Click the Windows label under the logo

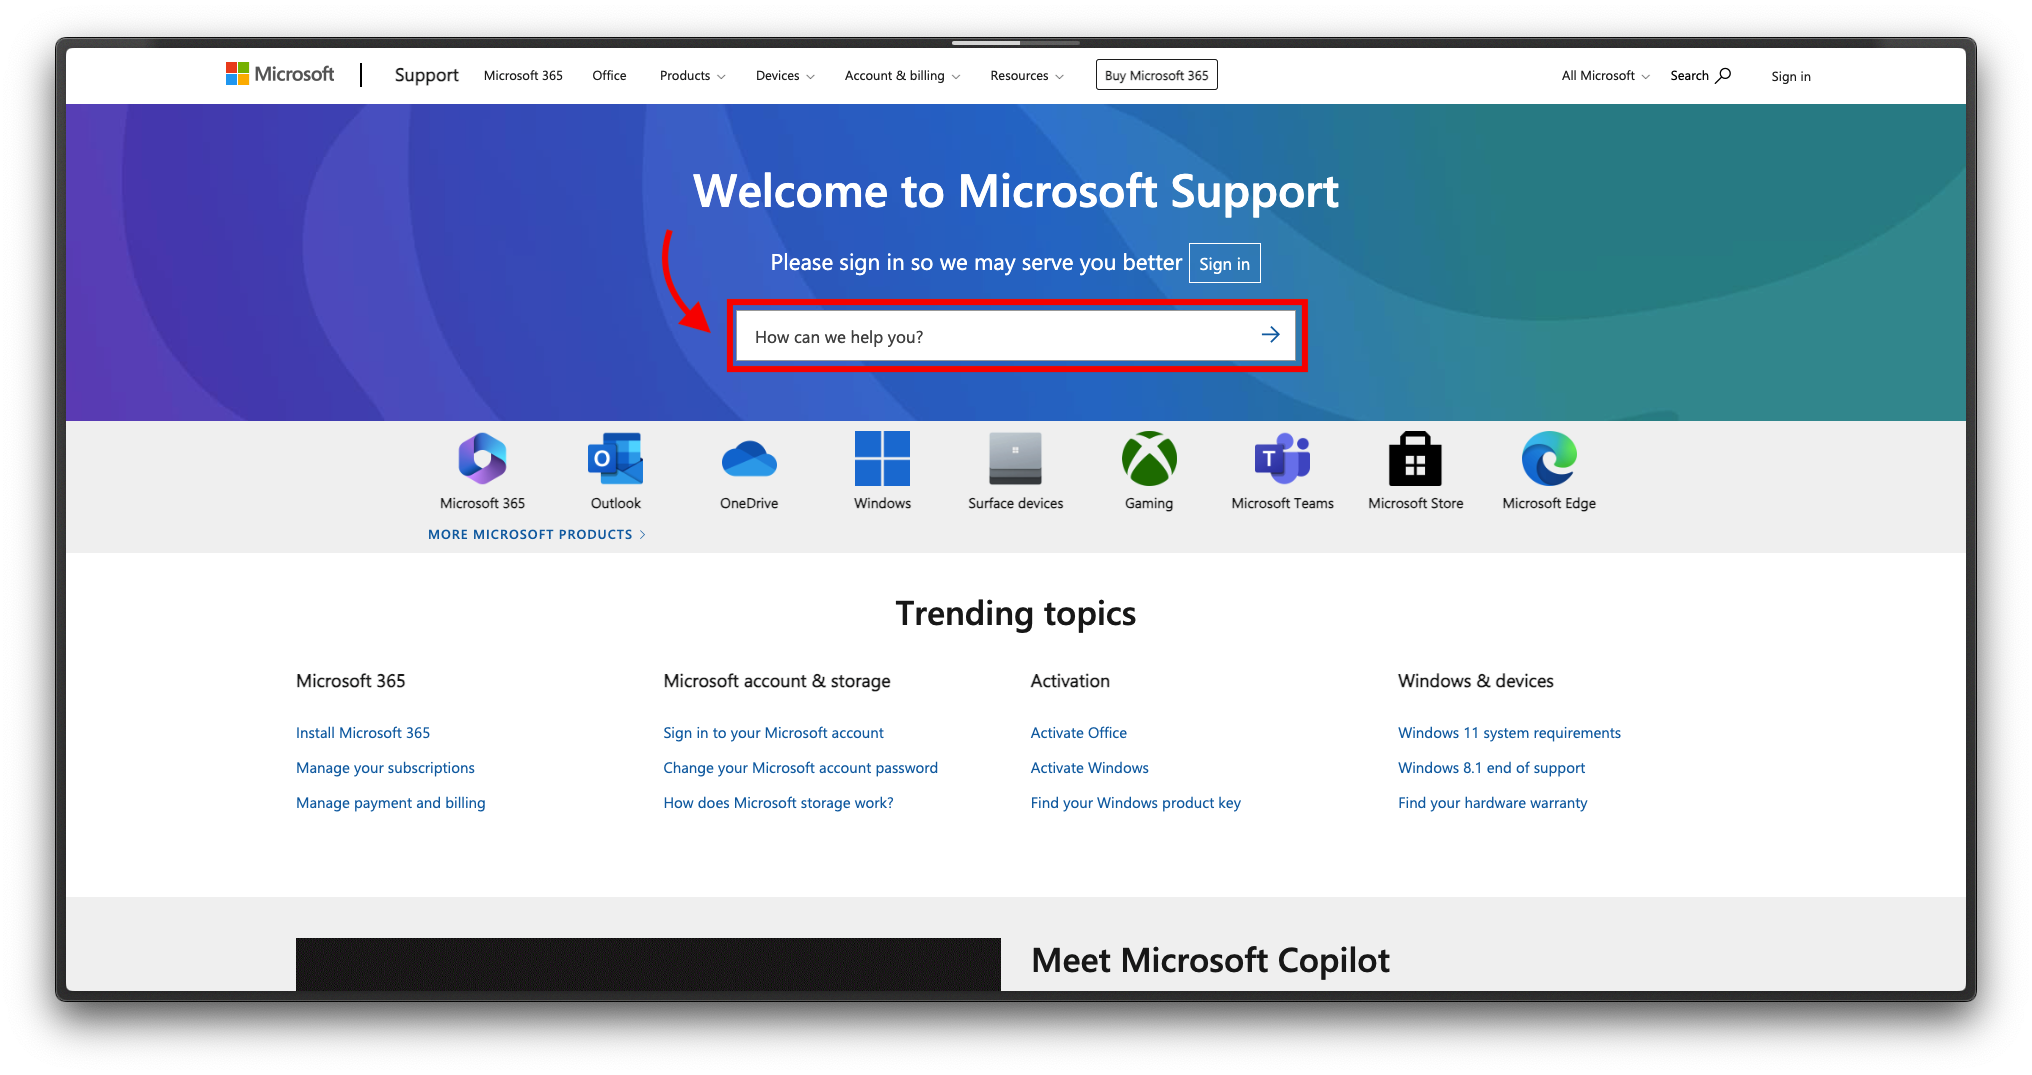click(882, 504)
